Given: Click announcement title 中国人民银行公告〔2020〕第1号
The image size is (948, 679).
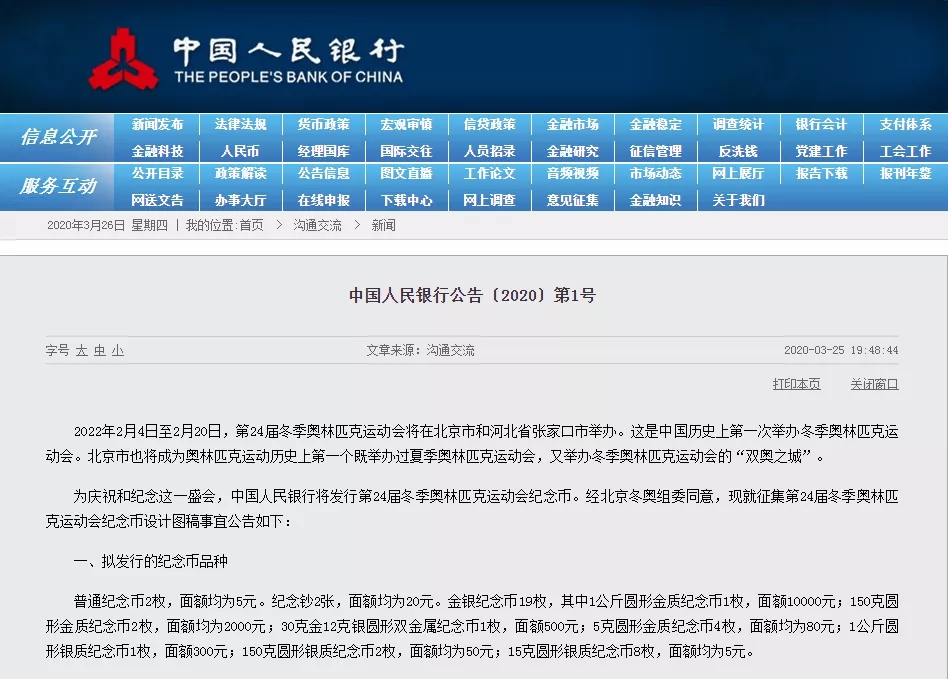Looking at the screenshot, I should click(472, 296).
